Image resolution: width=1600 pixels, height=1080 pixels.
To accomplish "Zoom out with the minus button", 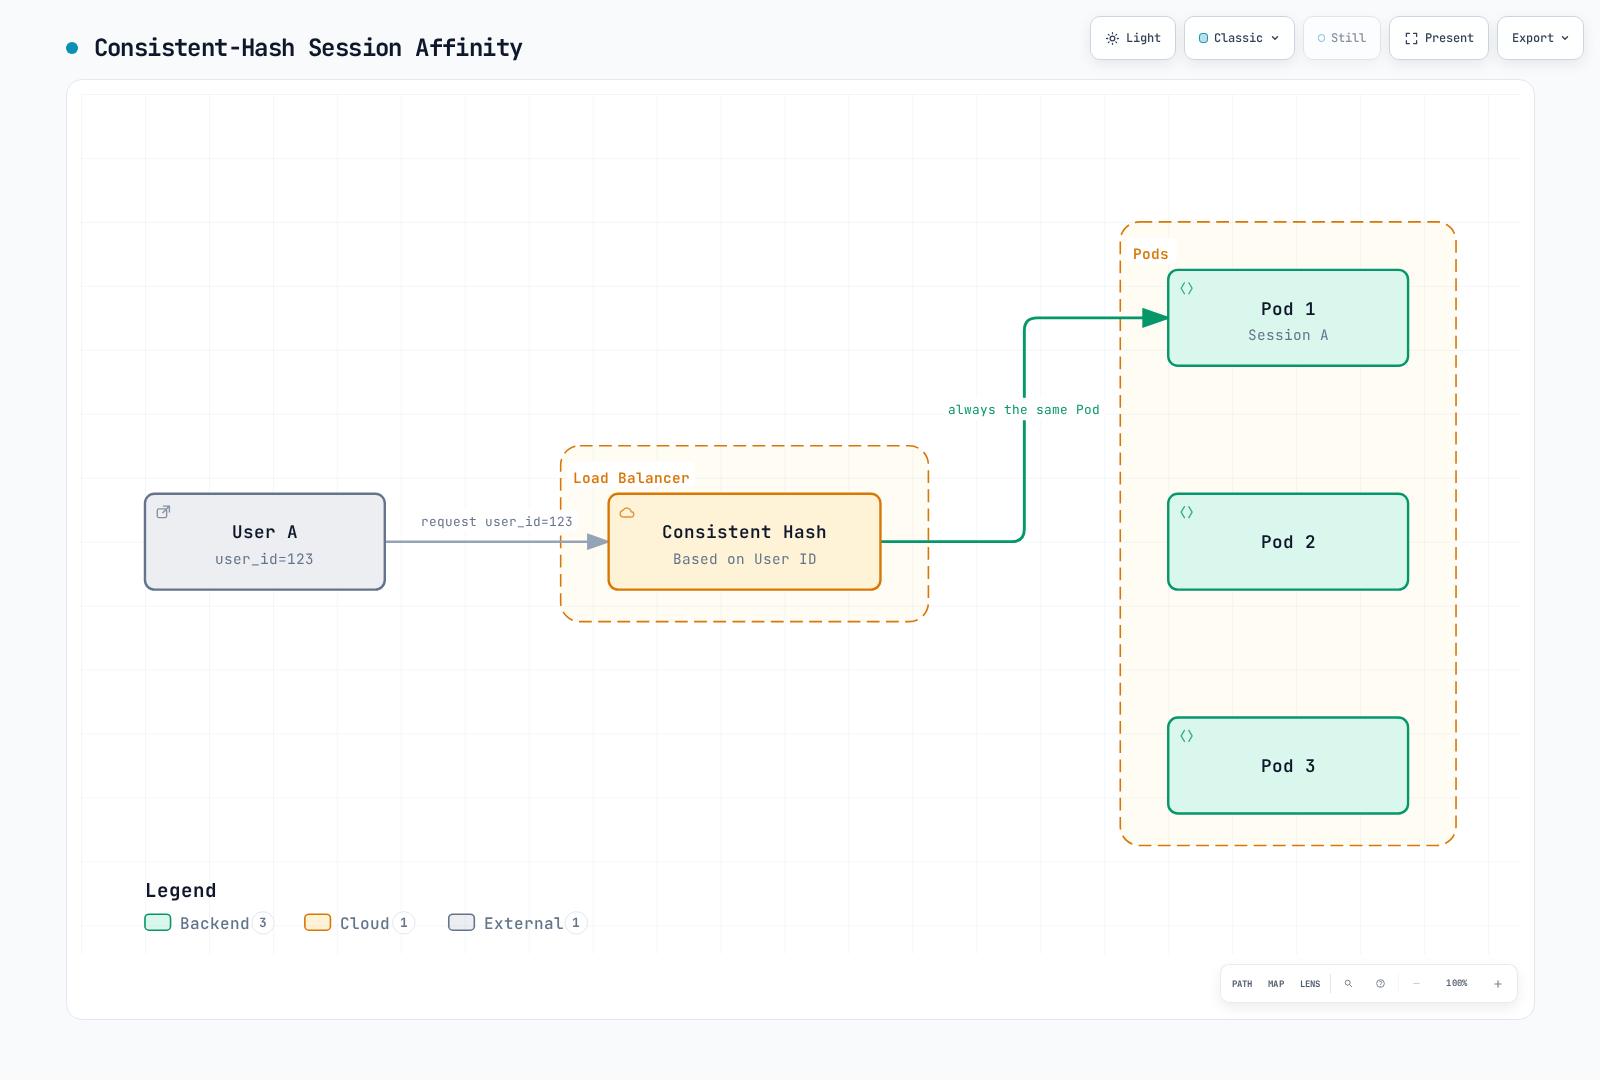I will (1416, 984).
